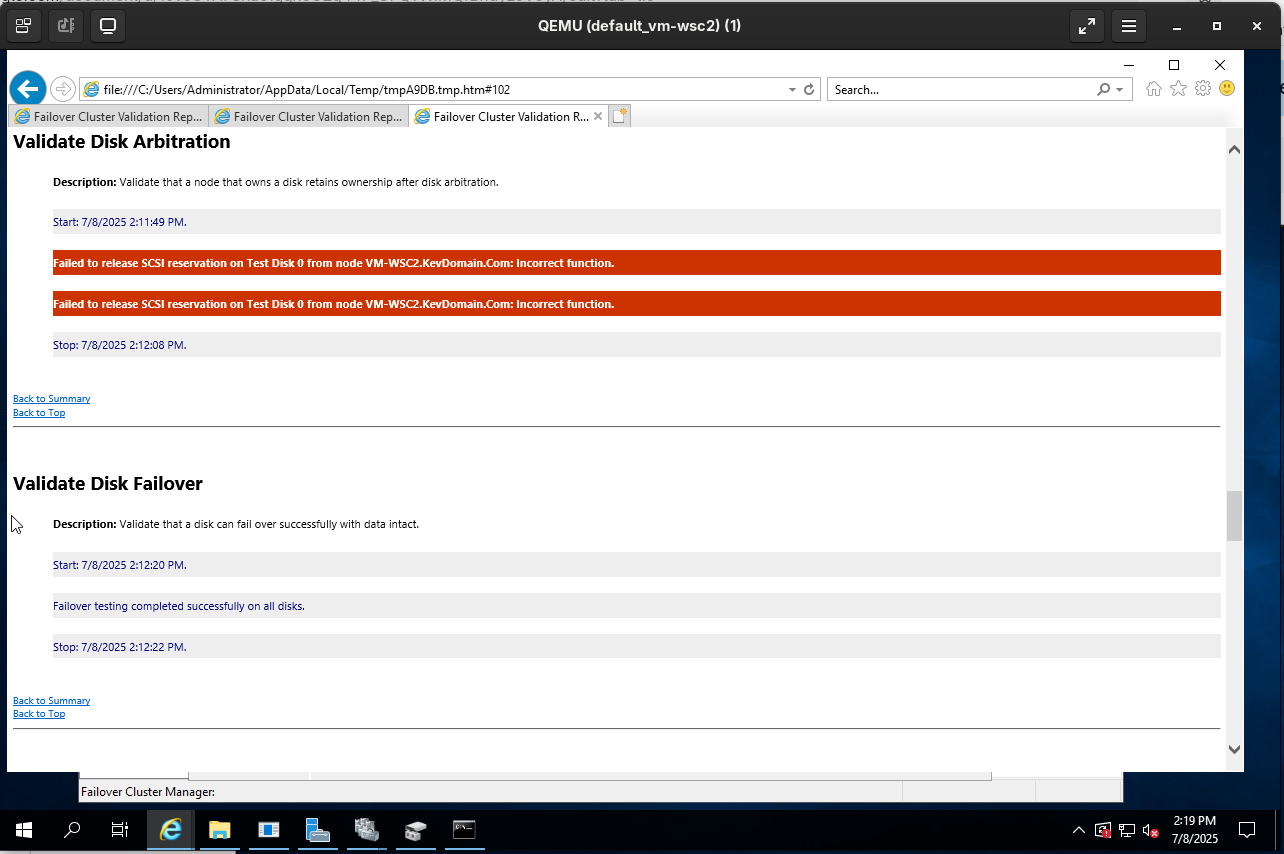The height and width of the screenshot is (854, 1284).
Task: Click Back to Summary under Validate Disk Arbitration
Action: click(51, 399)
